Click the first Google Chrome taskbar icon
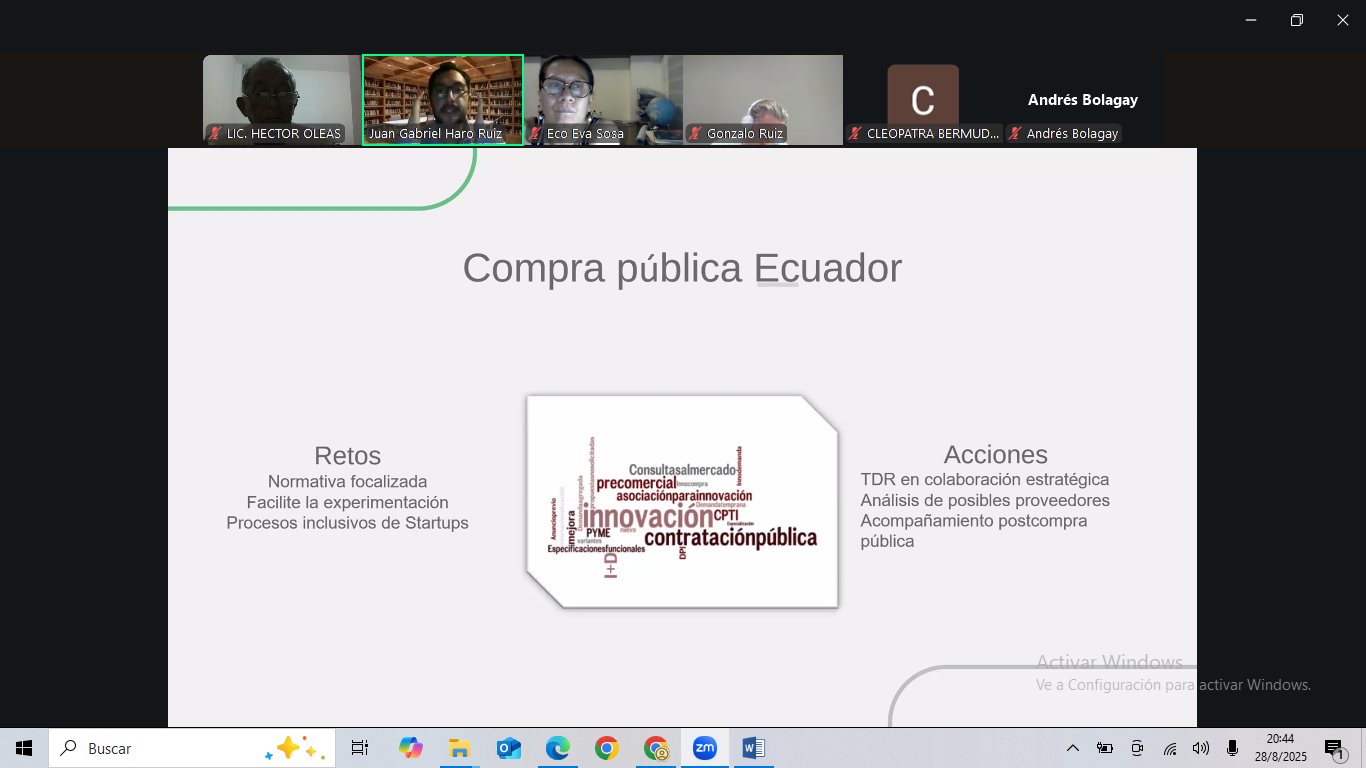The width and height of the screenshot is (1366, 768). [x=606, y=748]
